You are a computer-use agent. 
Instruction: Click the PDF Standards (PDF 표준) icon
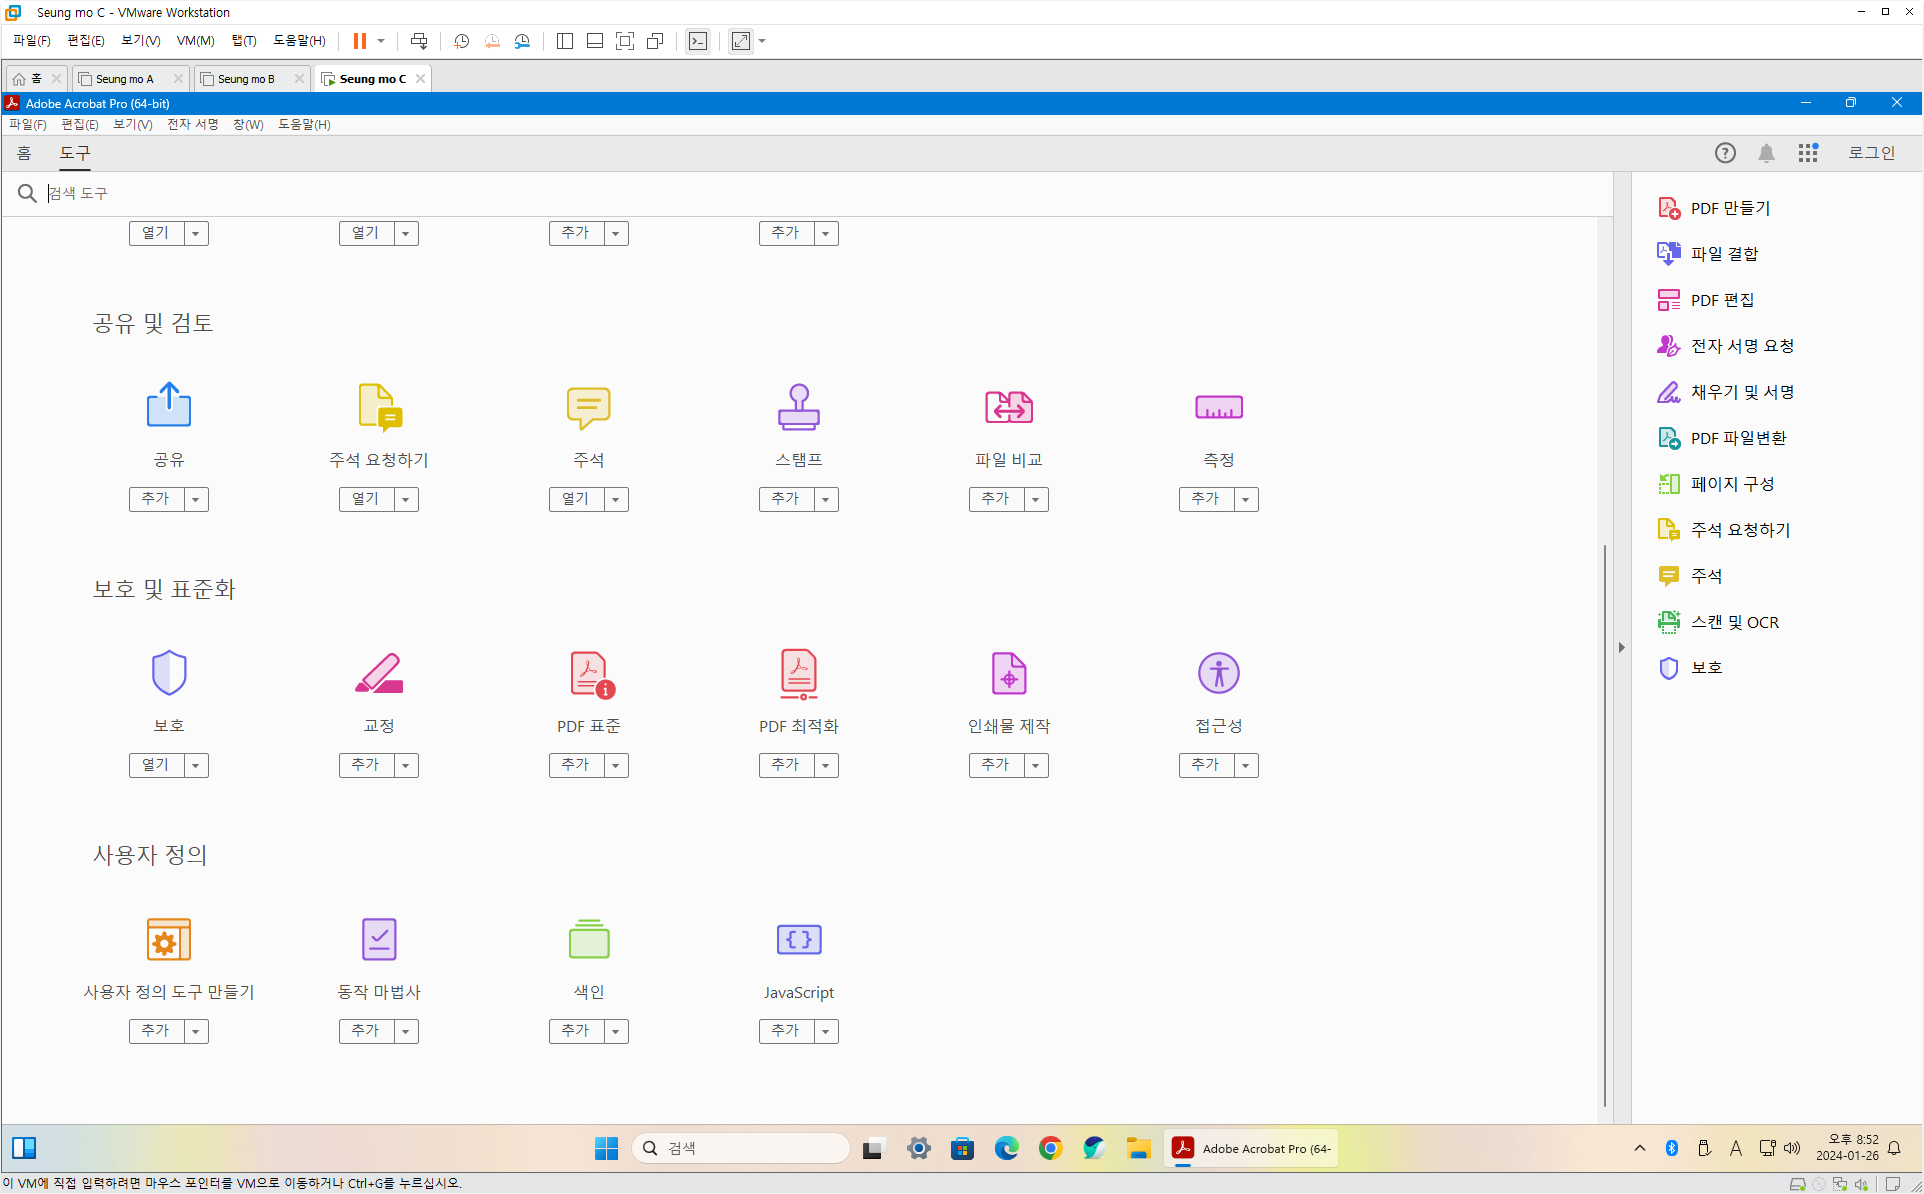tap(590, 673)
